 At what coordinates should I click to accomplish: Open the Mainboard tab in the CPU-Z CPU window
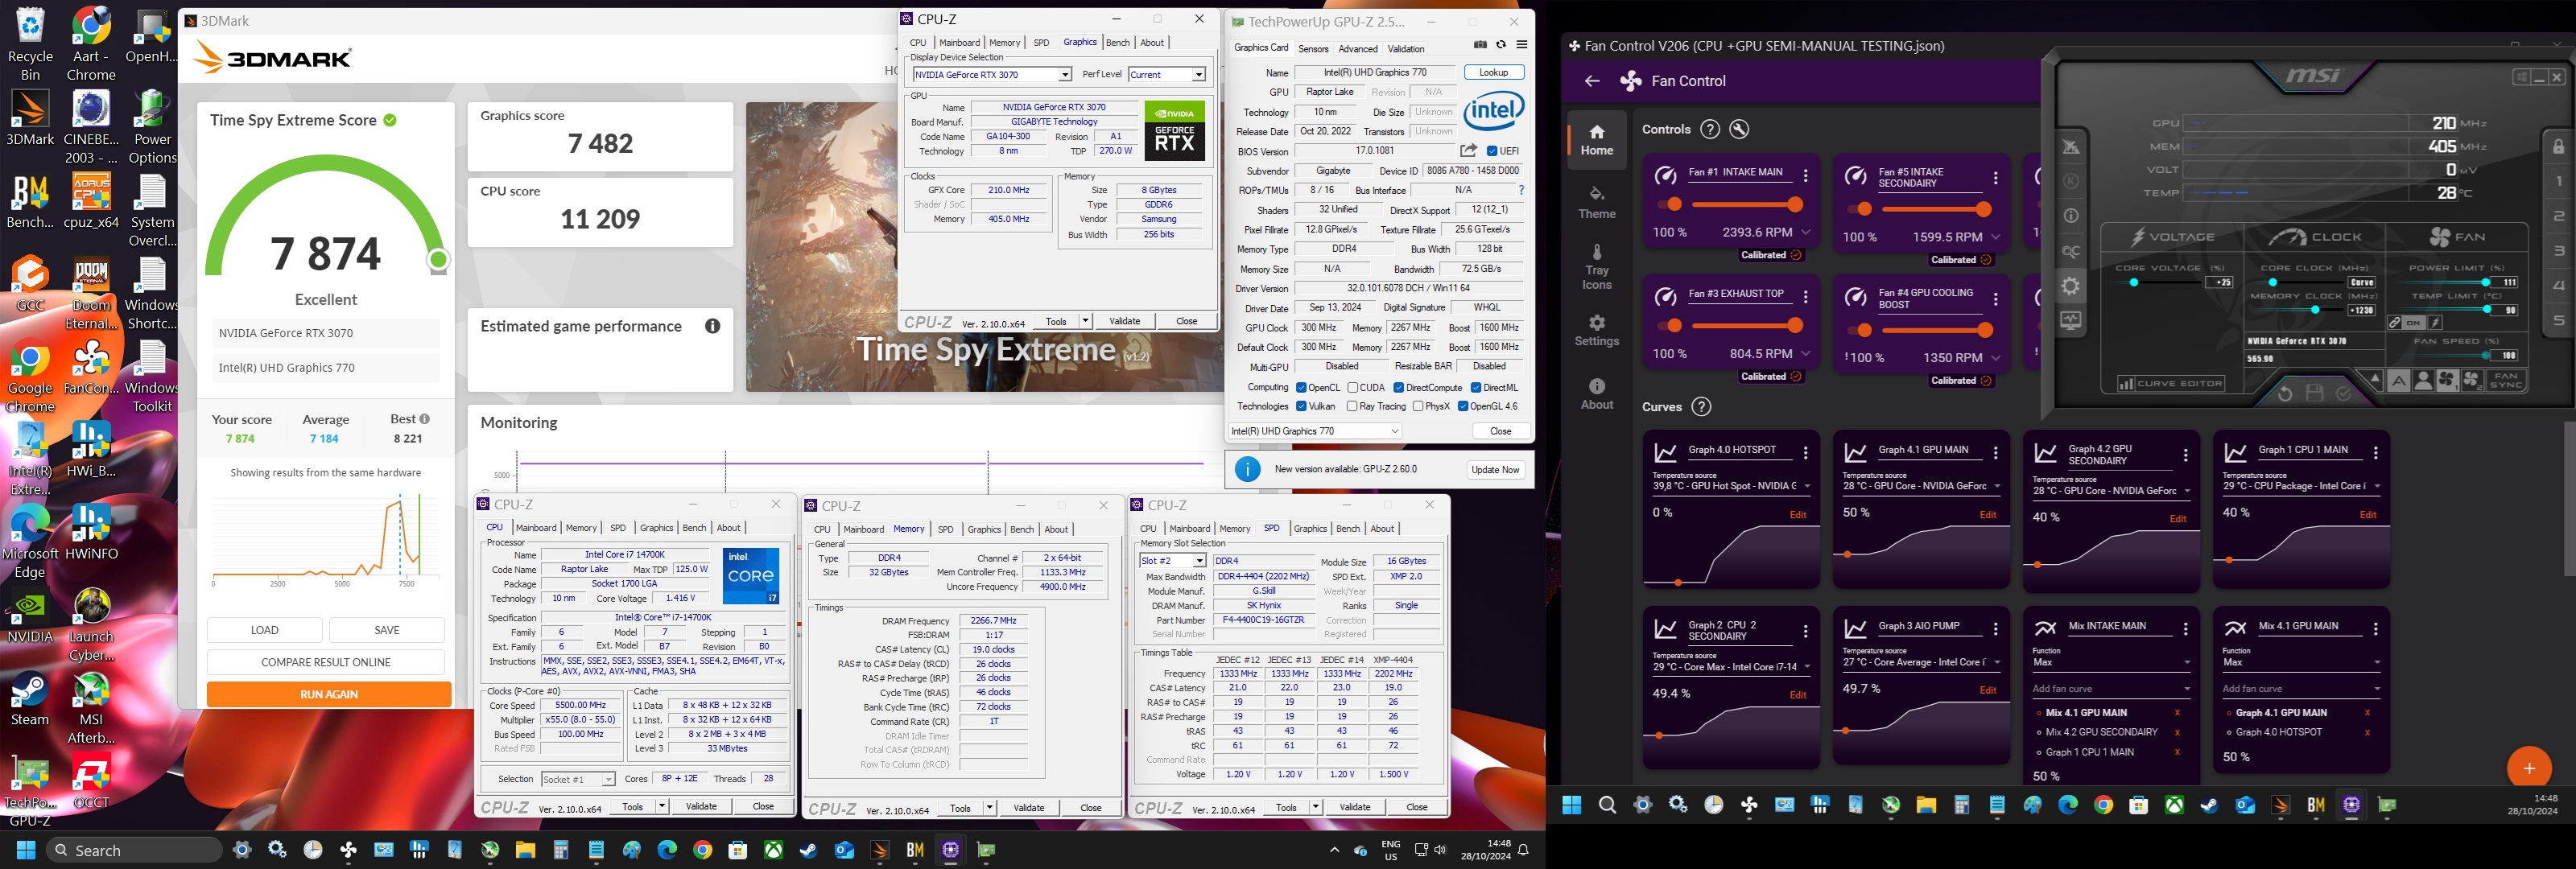tap(536, 528)
